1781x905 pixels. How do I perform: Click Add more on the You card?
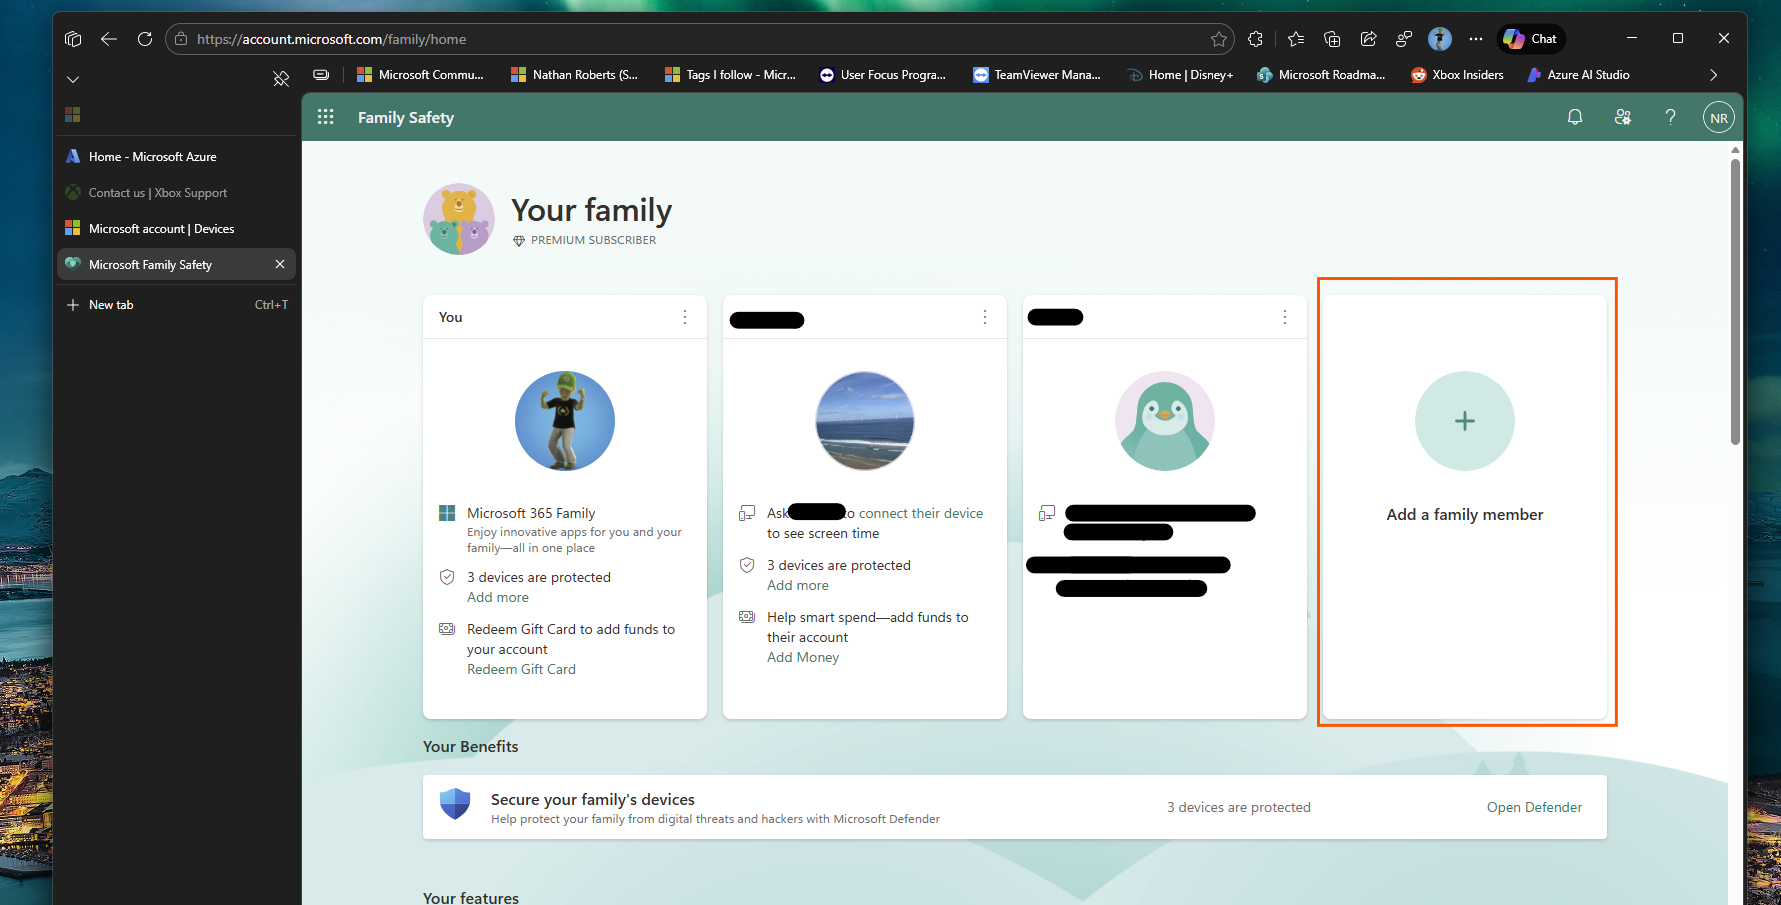tap(498, 598)
